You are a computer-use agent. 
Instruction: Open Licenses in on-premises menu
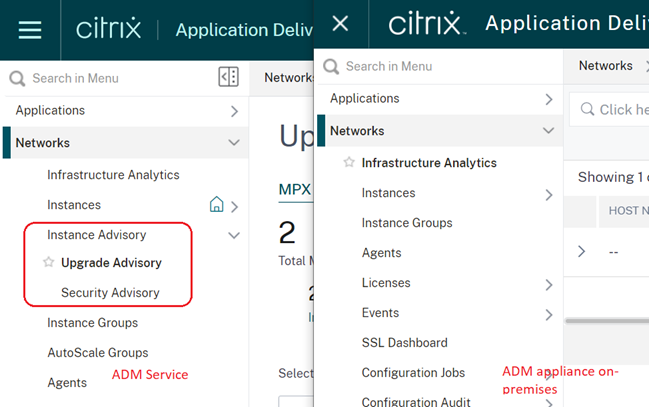pos(386,283)
